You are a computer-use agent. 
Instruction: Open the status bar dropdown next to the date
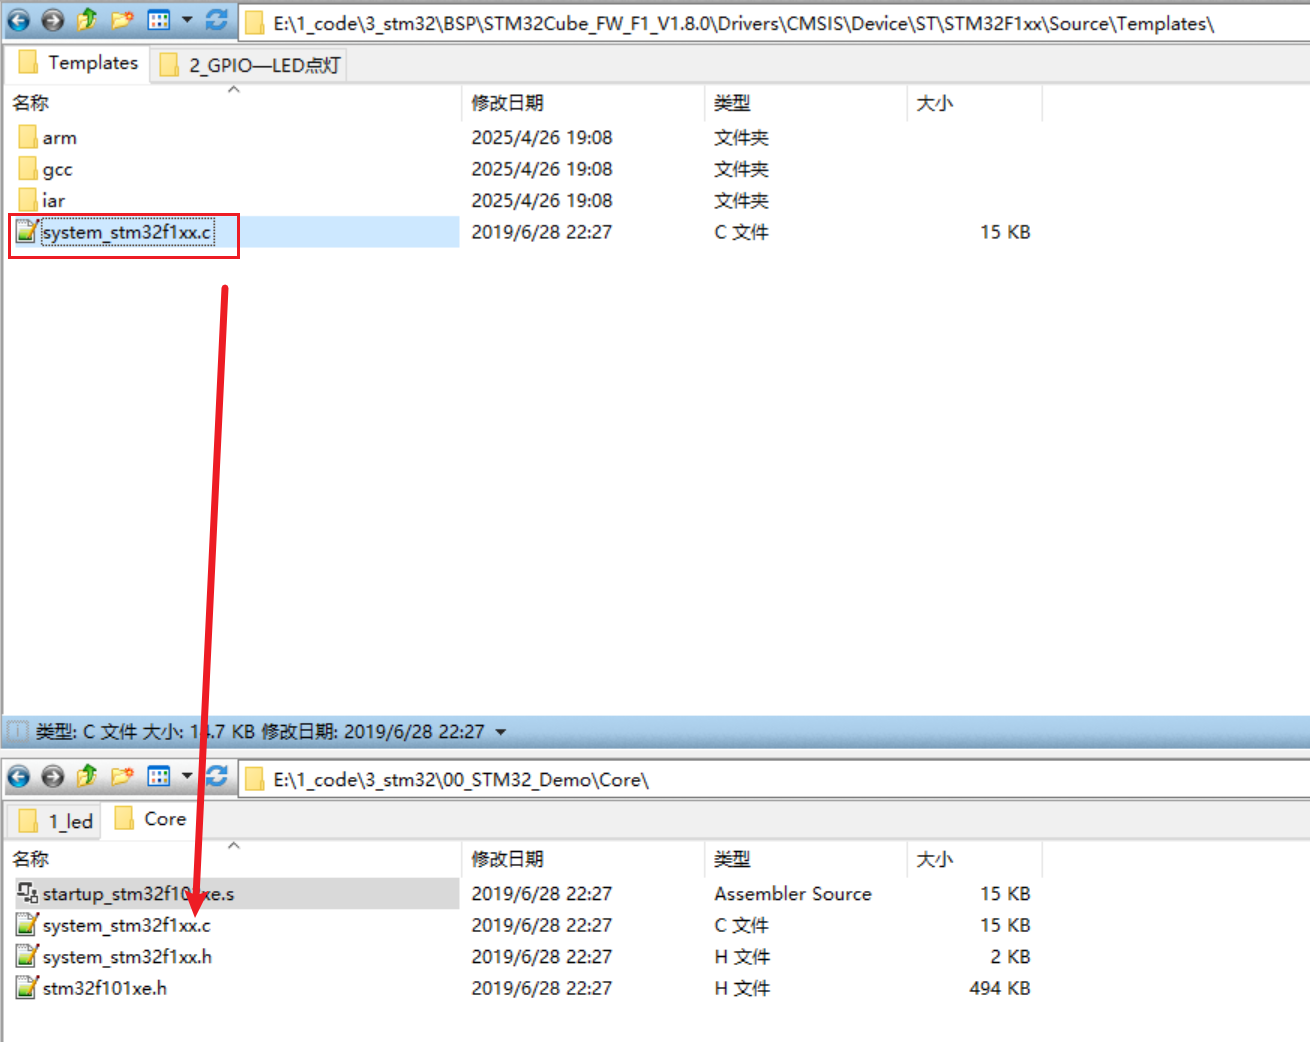point(498,731)
